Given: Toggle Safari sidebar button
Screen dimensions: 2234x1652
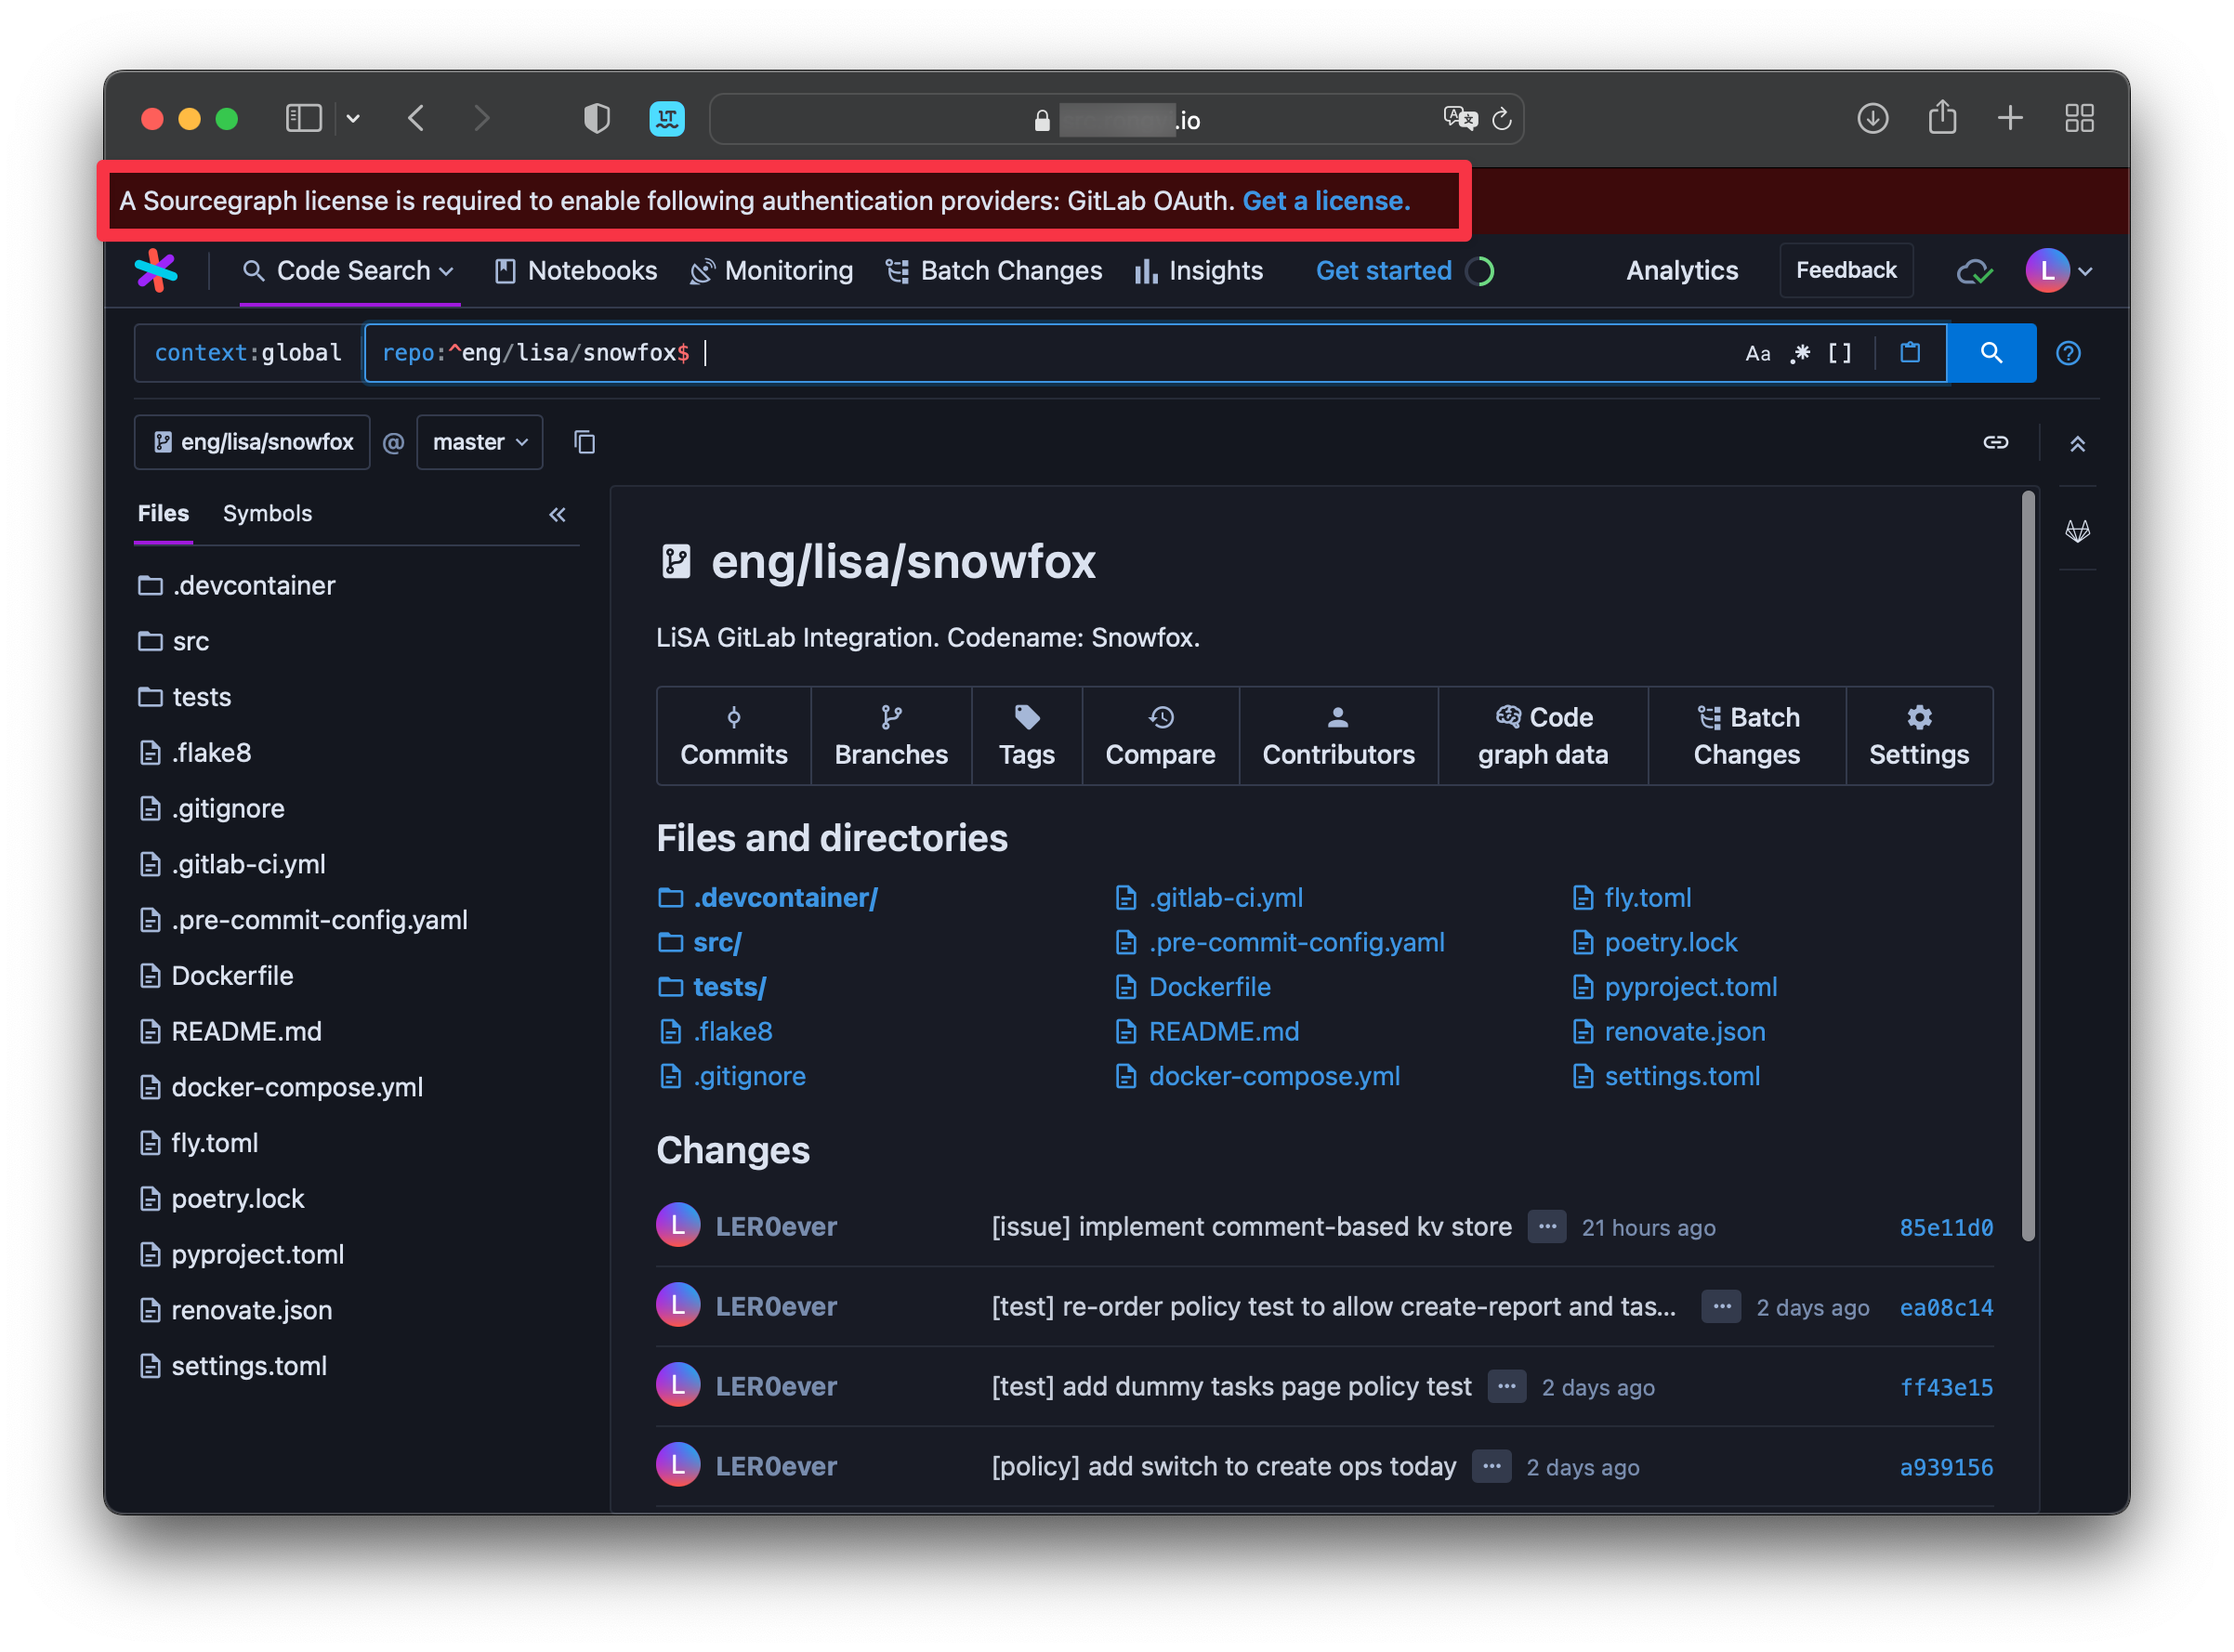Looking at the screenshot, I should (x=304, y=119).
